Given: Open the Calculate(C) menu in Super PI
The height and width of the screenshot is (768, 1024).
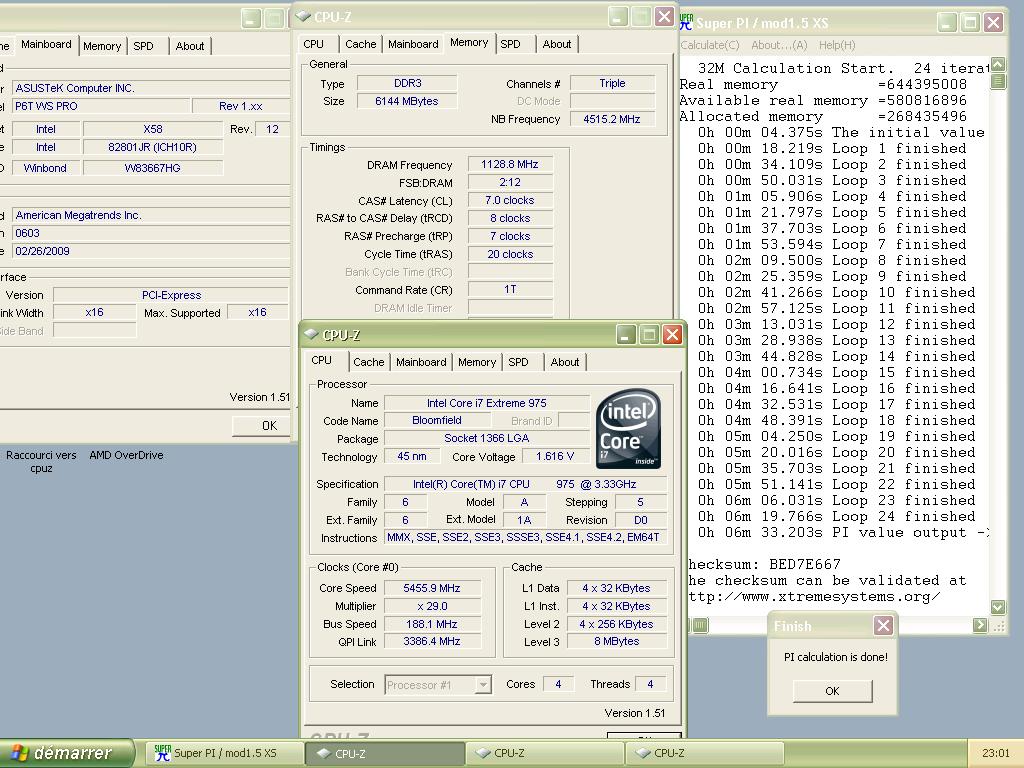Looking at the screenshot, I should pos(710,45).
